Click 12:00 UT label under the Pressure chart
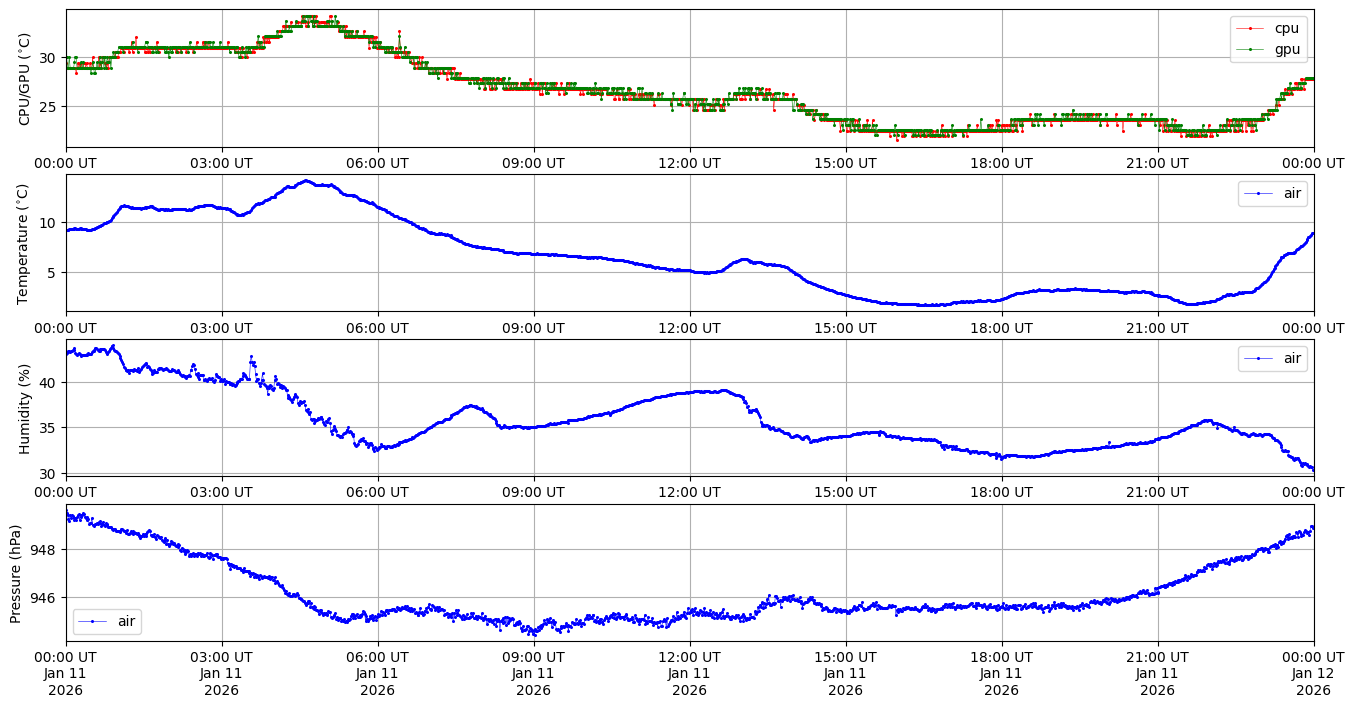 689,657
